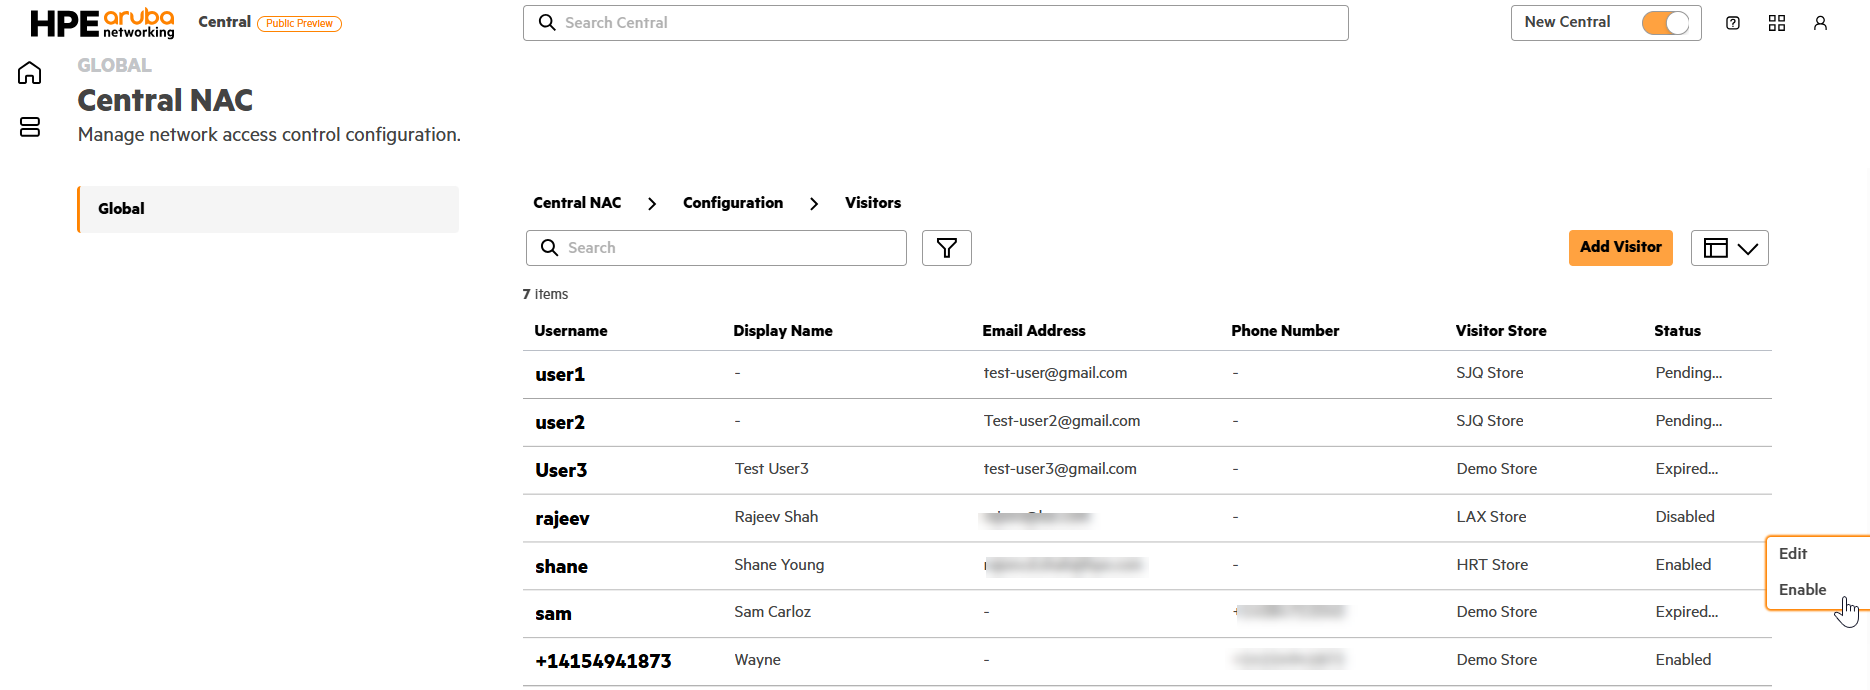Click the 7 items count label
This screenshot has width=1870, height=690.
(545, 294)
